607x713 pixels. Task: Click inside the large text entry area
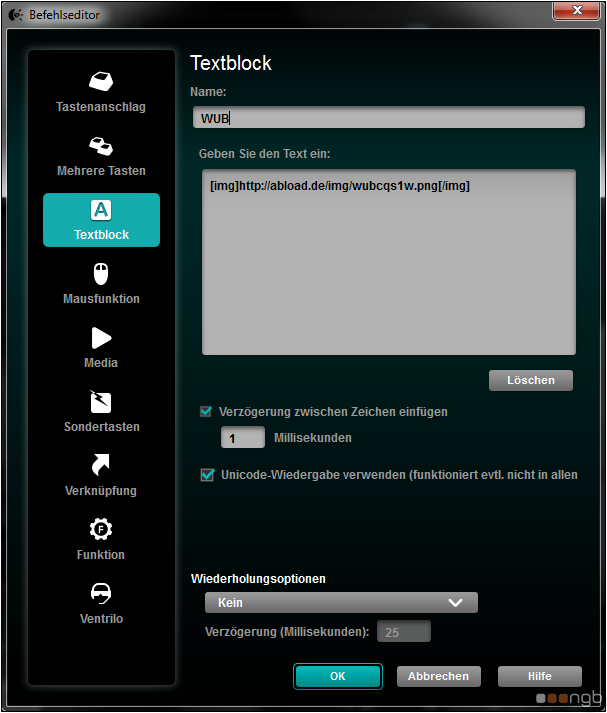[x=388, y=270]
